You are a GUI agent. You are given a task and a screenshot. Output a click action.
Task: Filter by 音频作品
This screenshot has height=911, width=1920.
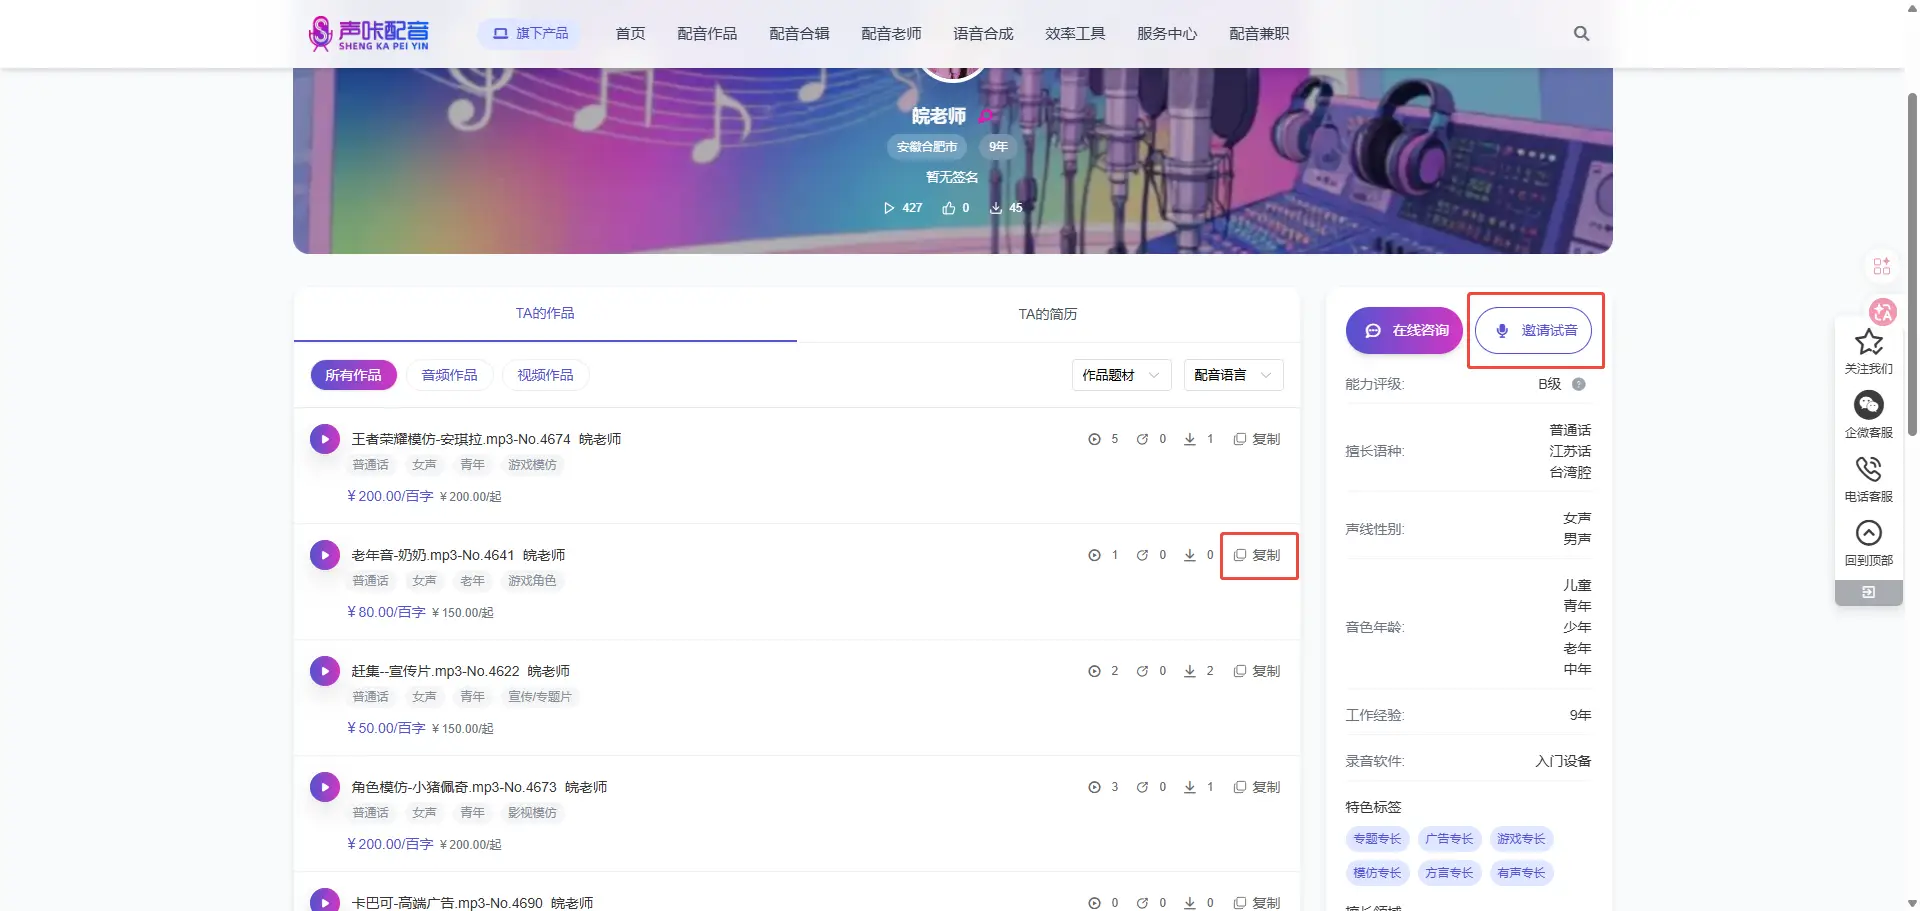tap(449, 375)
